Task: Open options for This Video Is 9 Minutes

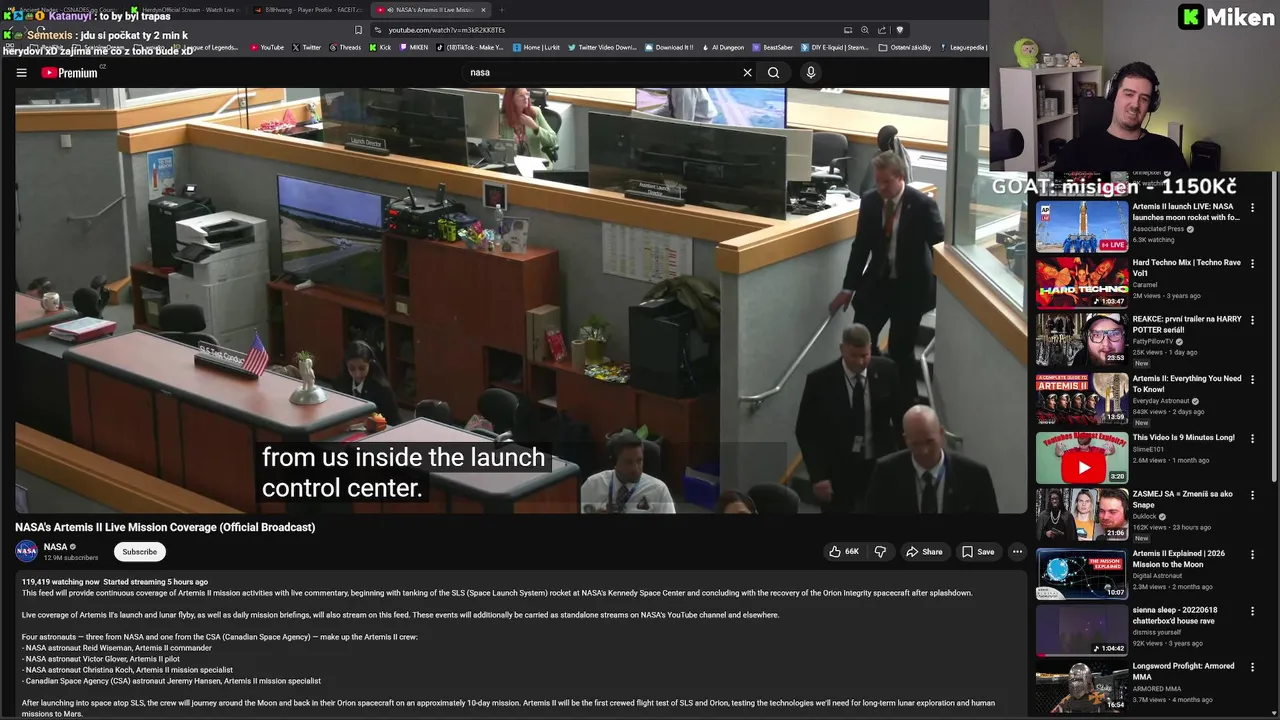Action: click(1252, 439)
